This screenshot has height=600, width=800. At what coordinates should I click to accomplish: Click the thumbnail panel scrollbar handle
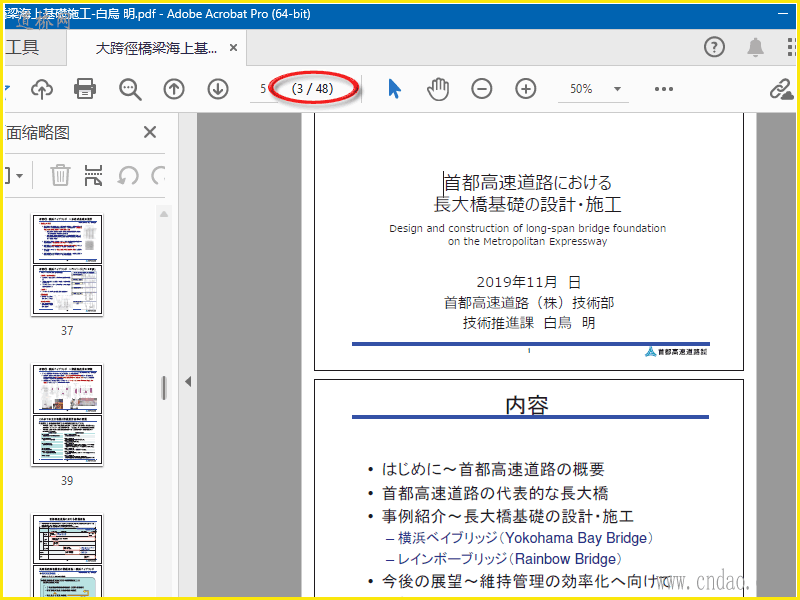(x=164, y=388)
